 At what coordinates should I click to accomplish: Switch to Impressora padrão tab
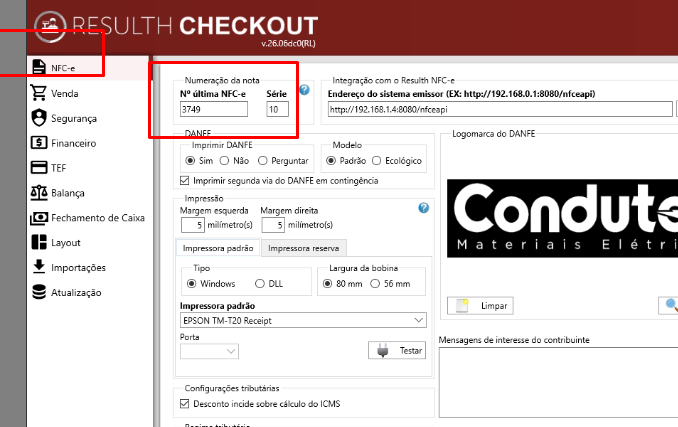click(x=218, y=248)
